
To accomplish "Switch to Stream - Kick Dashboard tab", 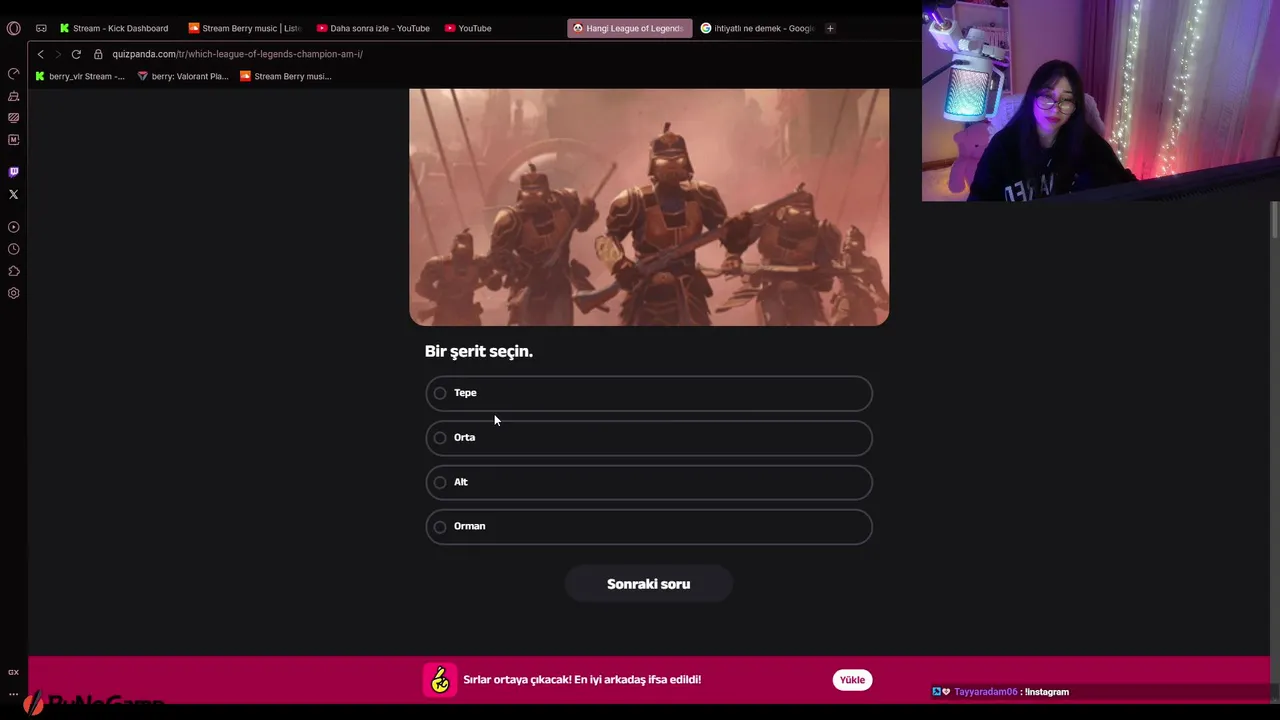I will click(x=114, y=28).
